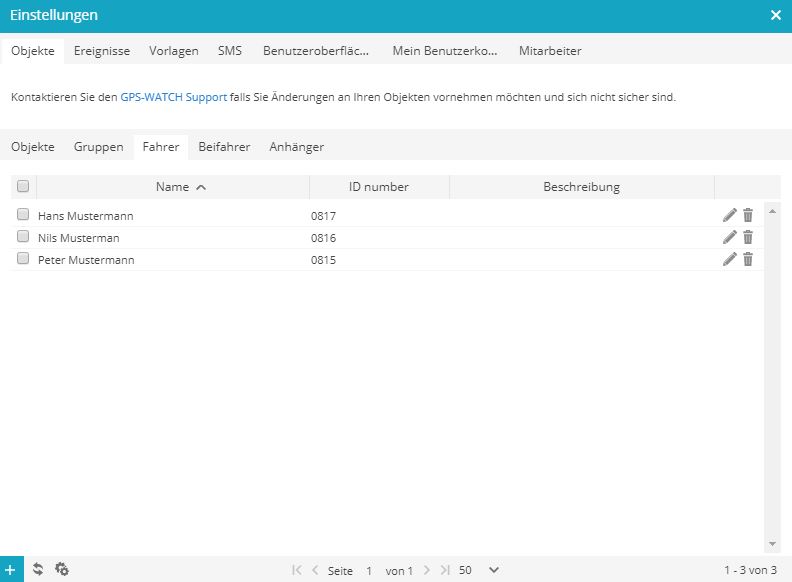Refresh the driver list

tap(38, 569)
